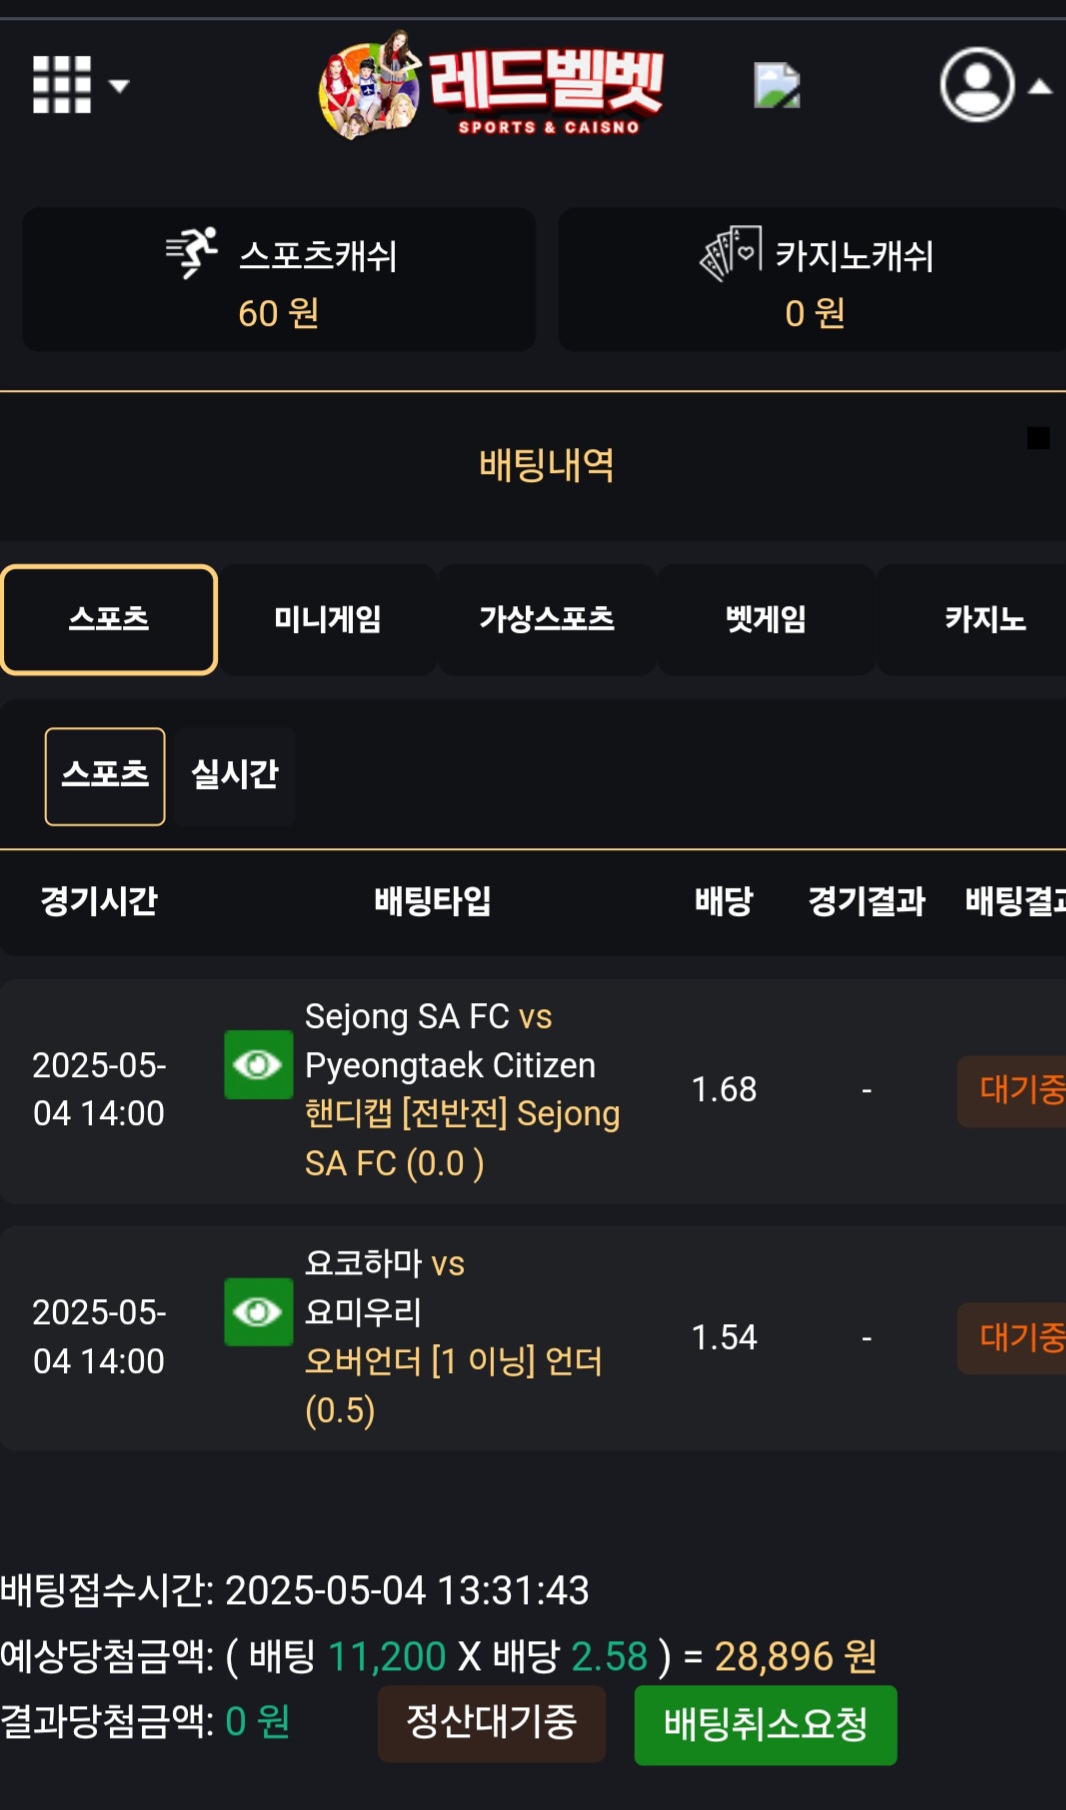
Task: Open the user profile avatar icon
Action: [x=977, y=85]
